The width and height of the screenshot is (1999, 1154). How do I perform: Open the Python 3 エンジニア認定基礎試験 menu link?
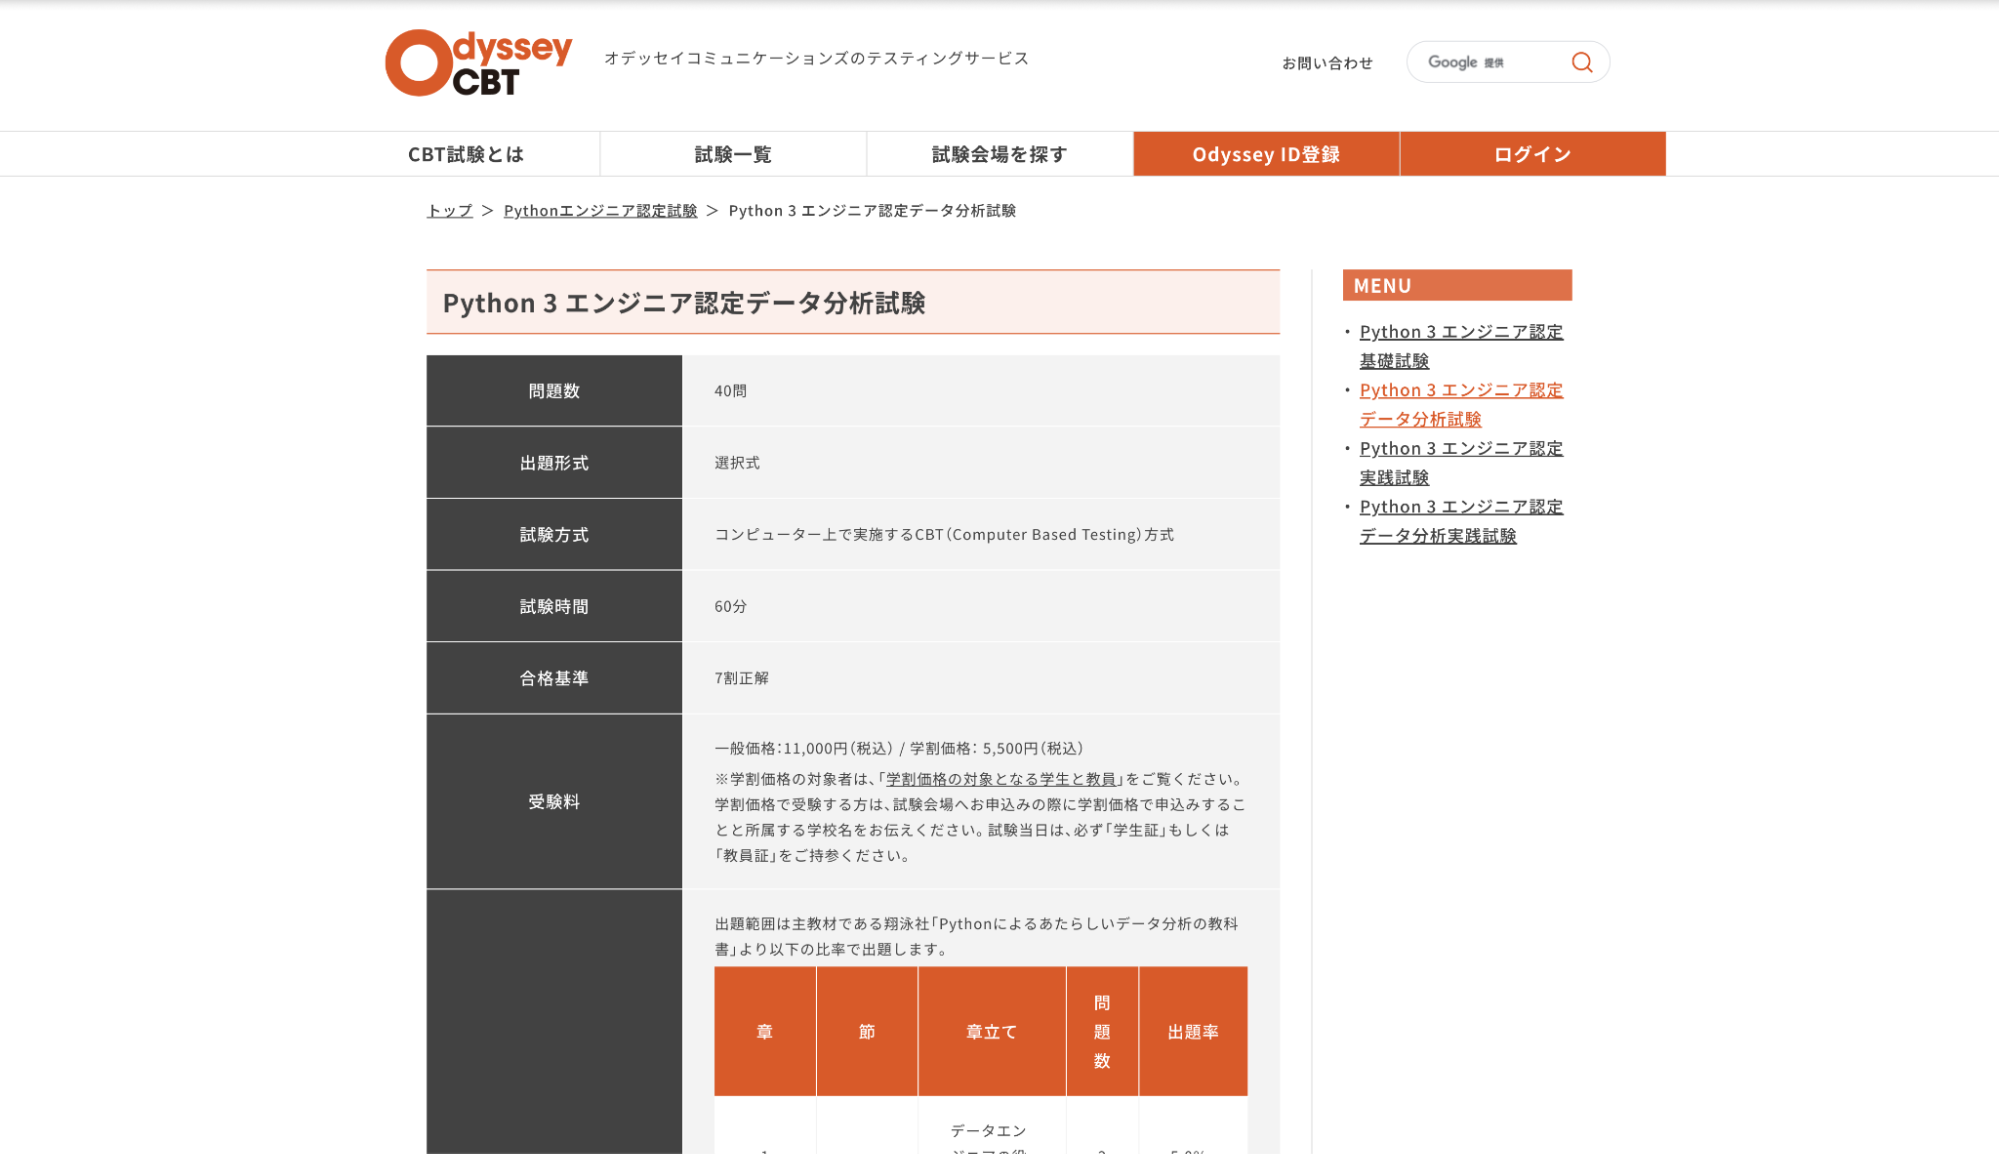tap(1461, 346)
